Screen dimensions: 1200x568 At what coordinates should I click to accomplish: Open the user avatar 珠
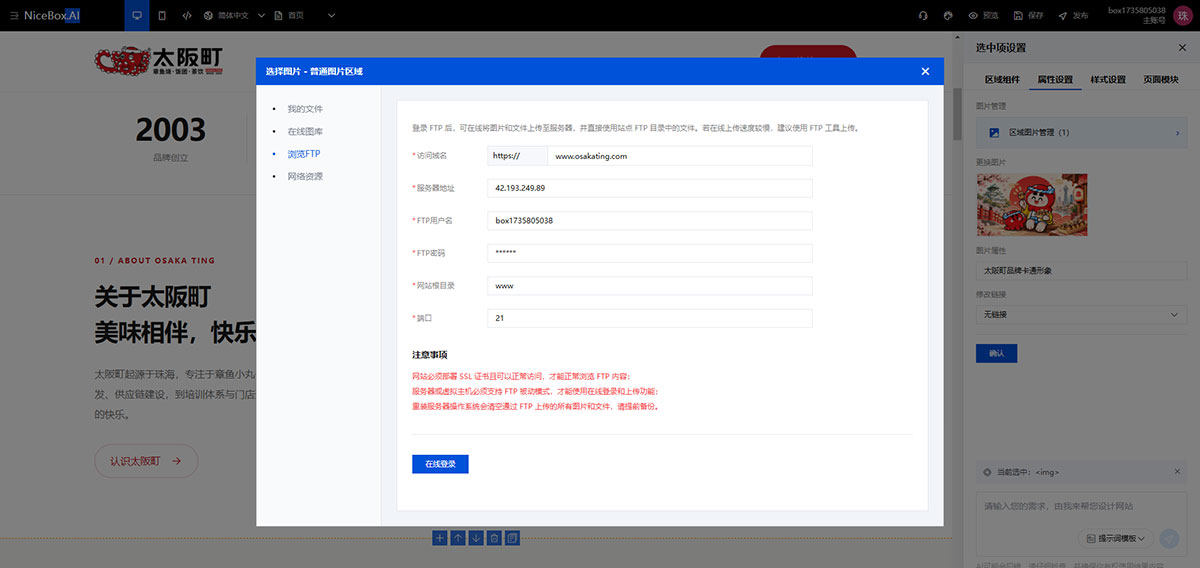[x=1183, y=15]
